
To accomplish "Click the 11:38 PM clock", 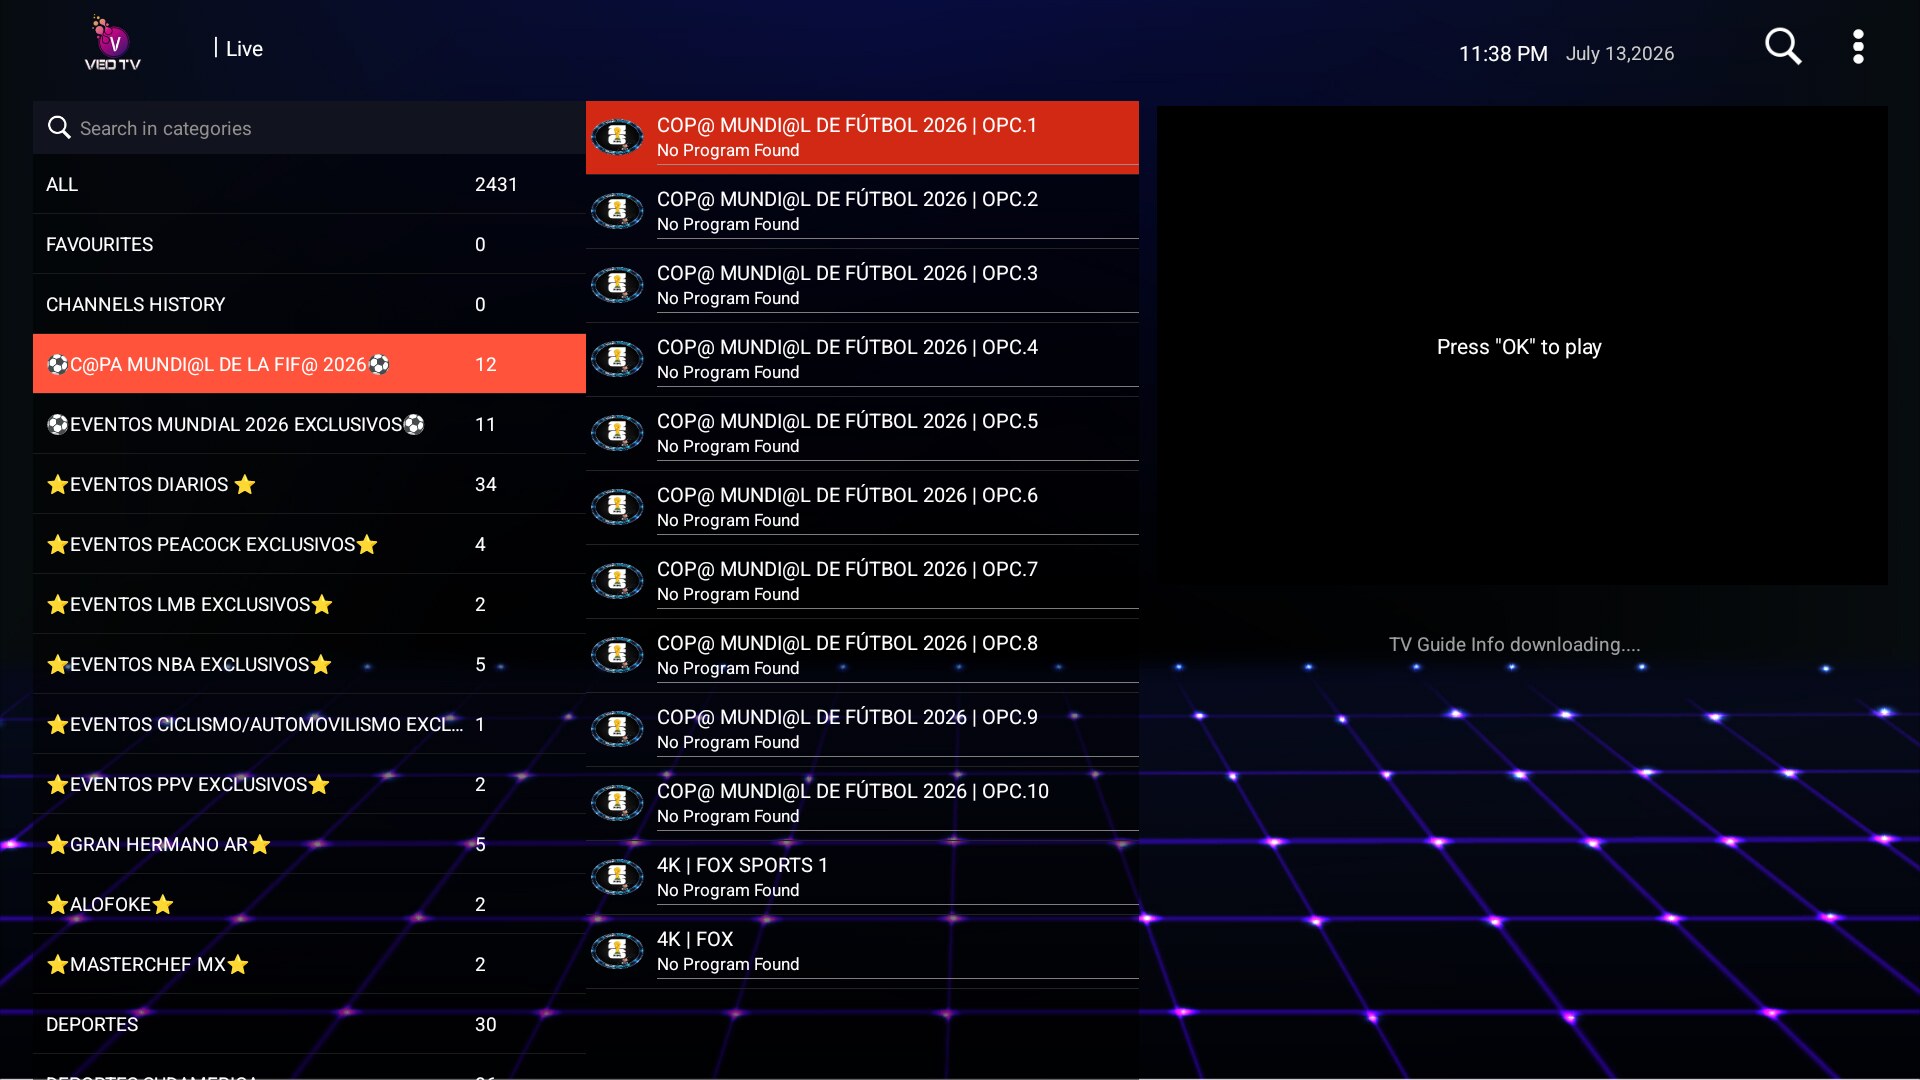I will point(1503,53).
